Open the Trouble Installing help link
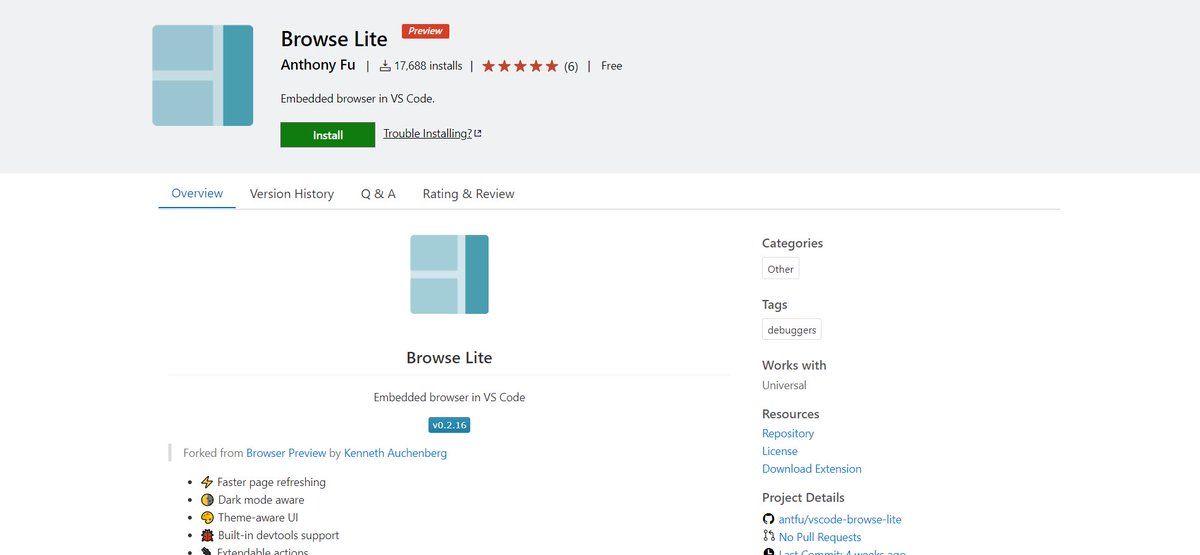 (x=427, y=134)
